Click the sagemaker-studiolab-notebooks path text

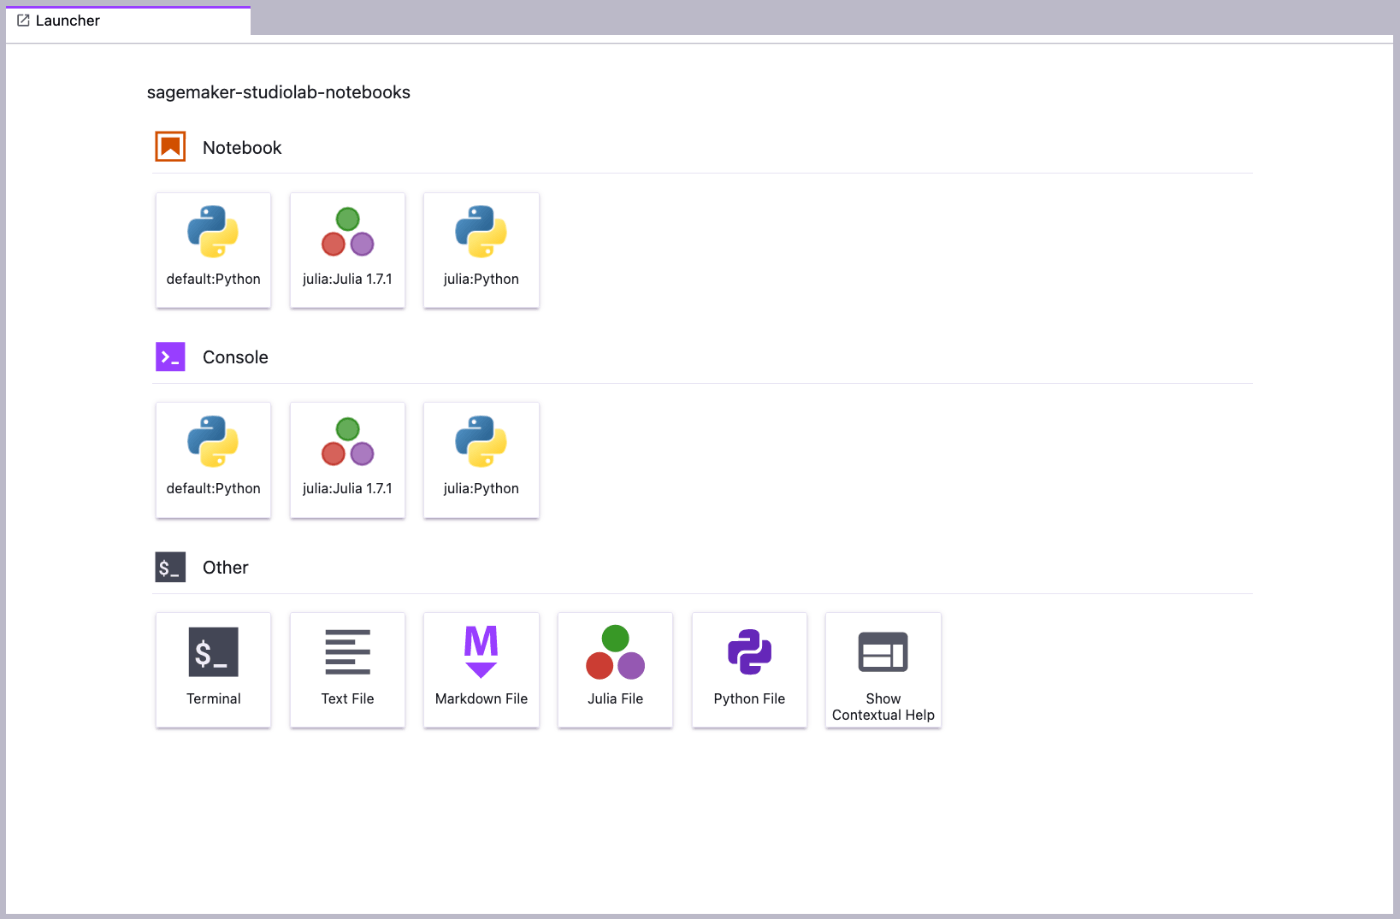point(279,92)
